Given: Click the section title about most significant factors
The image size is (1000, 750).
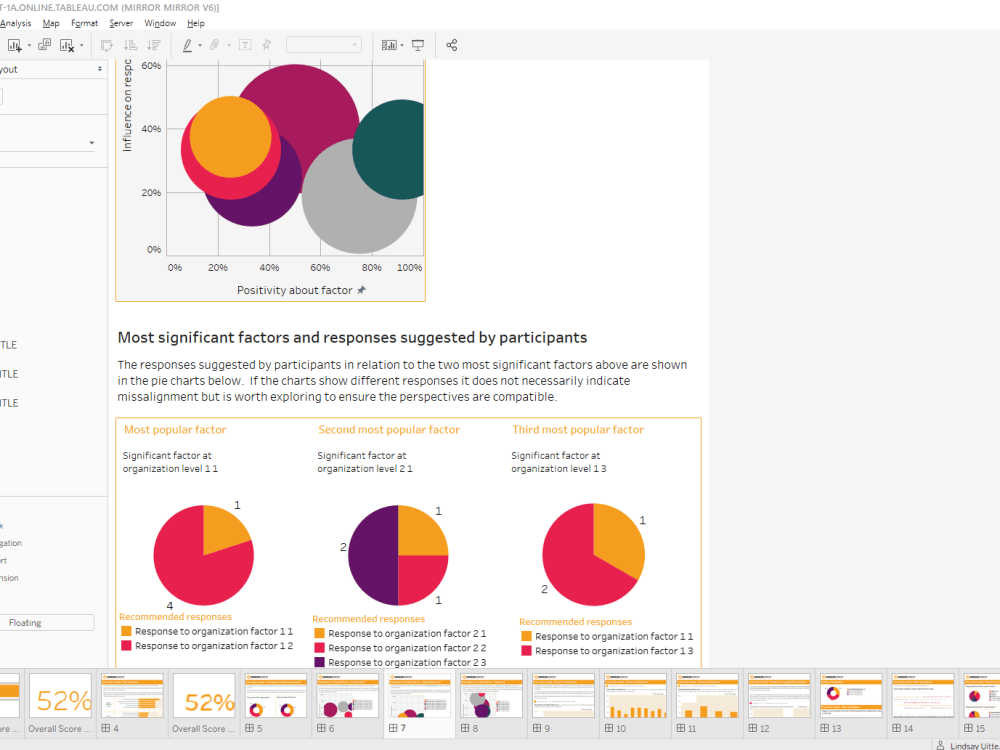Looking at the screenshot, I should 353,337.
